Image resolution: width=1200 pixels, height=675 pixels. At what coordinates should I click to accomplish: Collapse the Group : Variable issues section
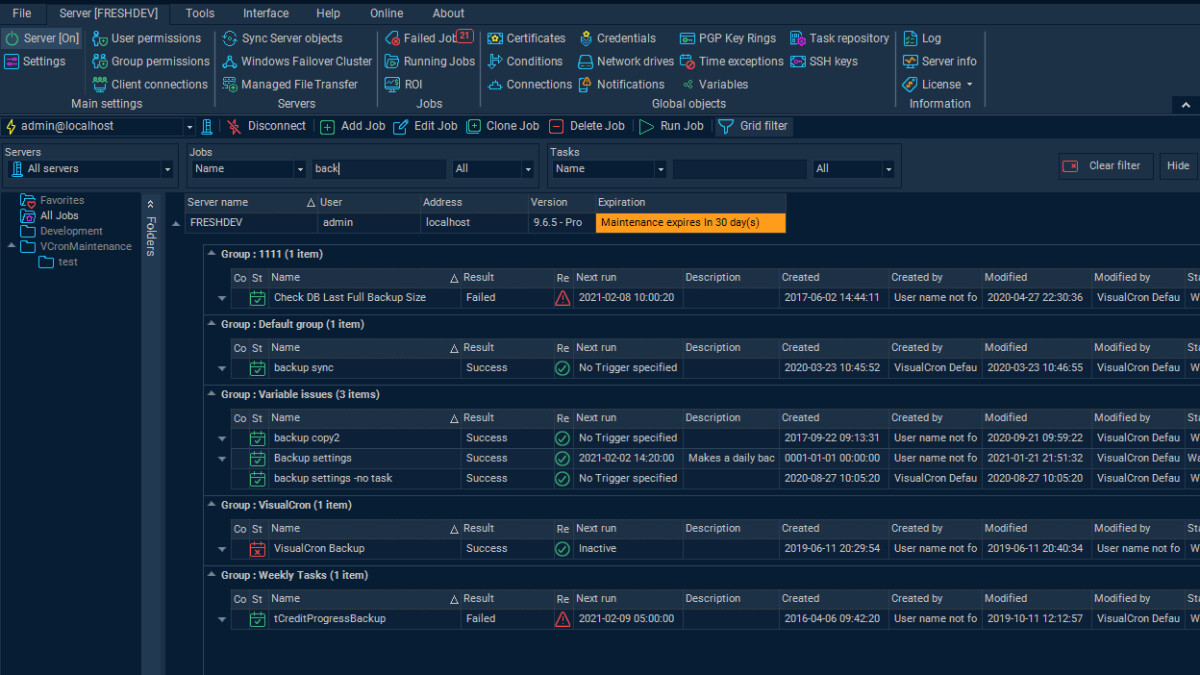tap(212, 394)
